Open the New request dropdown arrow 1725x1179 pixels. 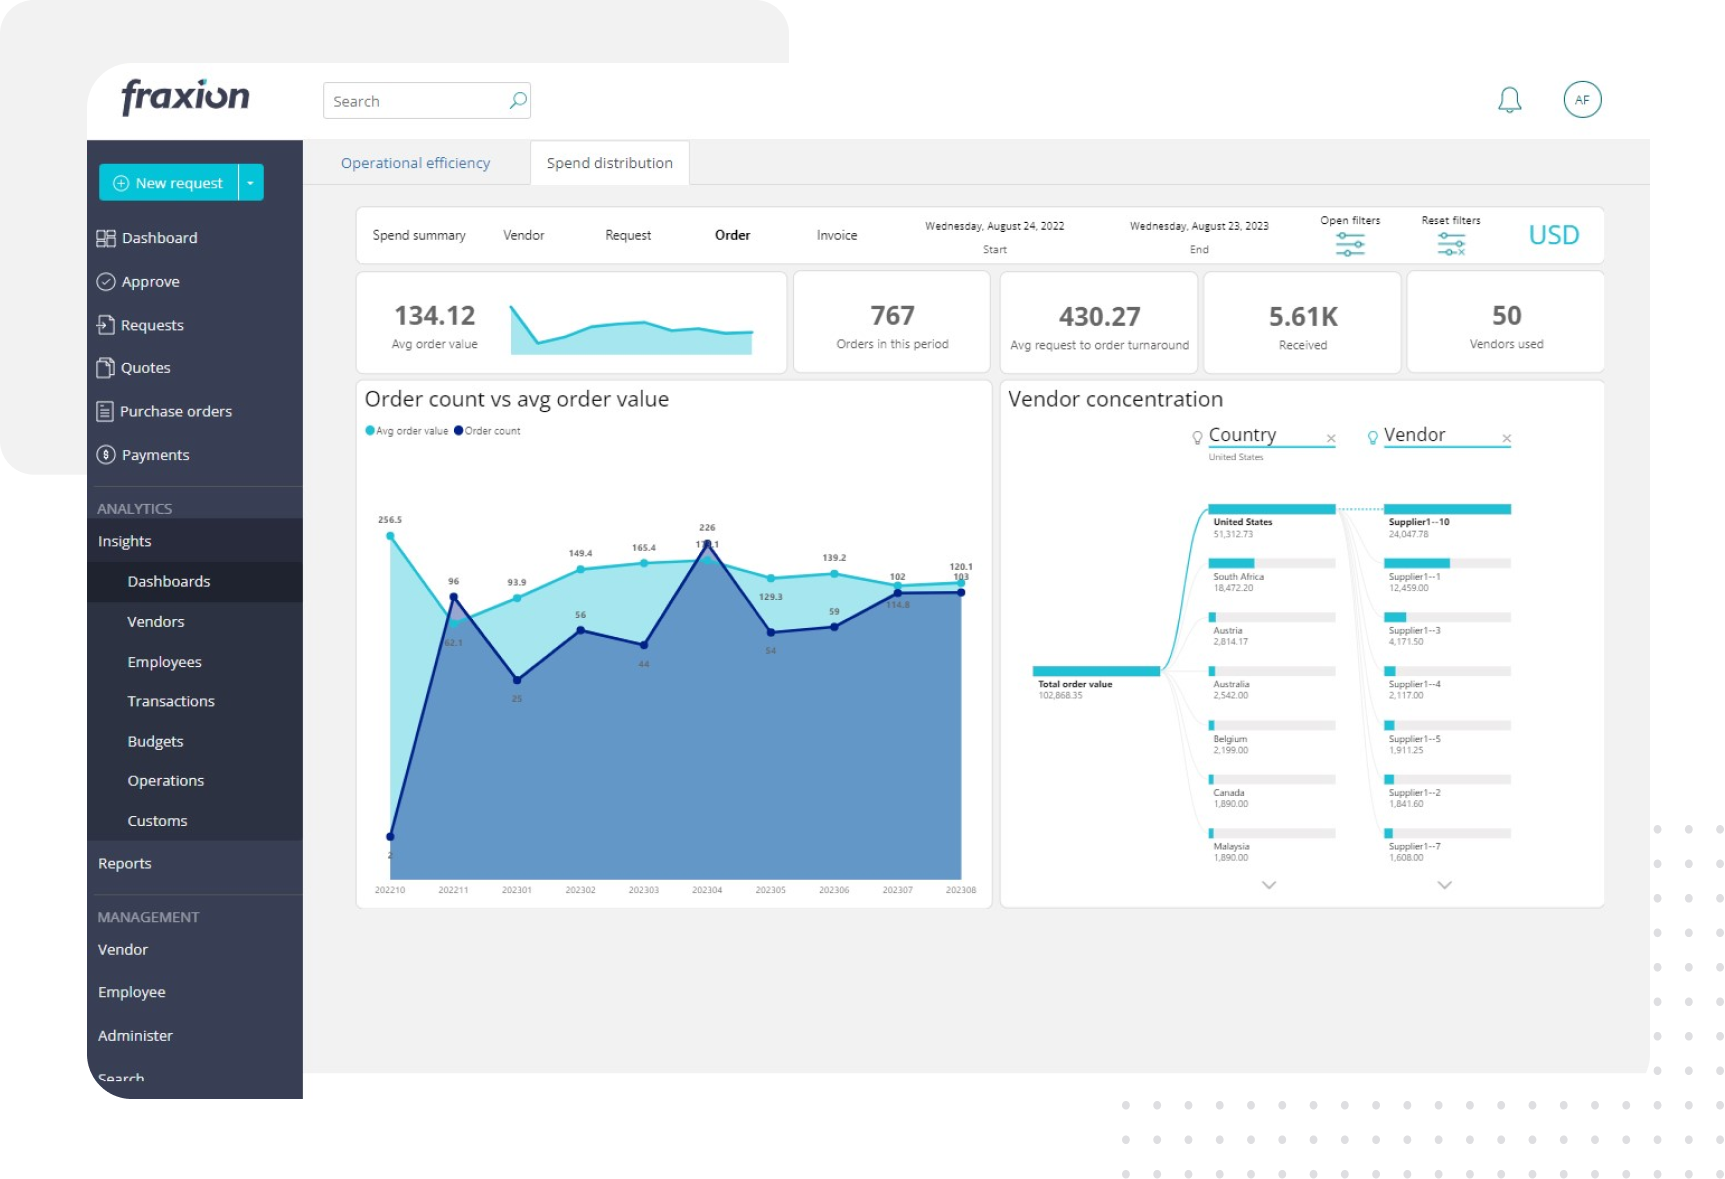click(250, 182)
